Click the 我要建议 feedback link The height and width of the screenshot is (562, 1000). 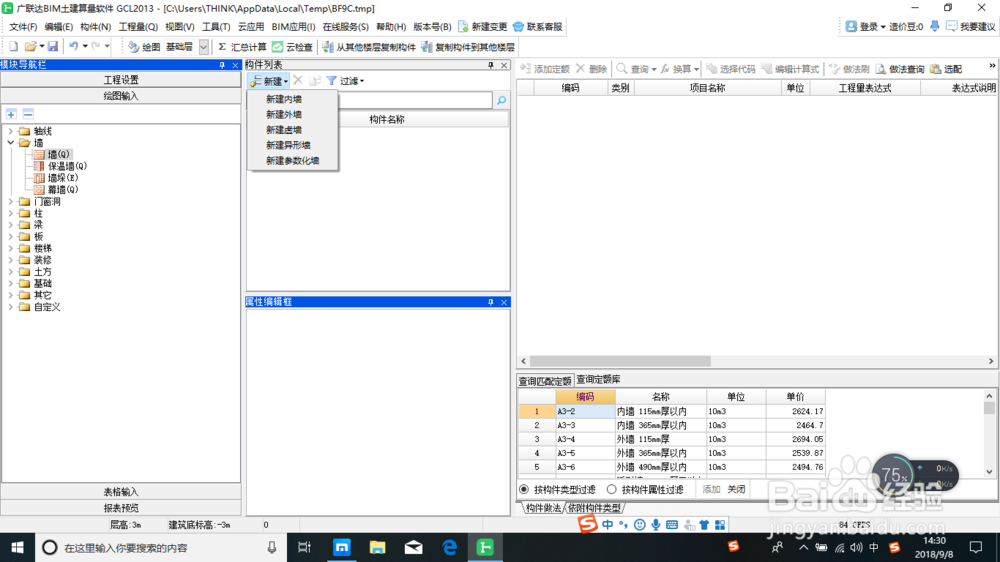point(971,27)
